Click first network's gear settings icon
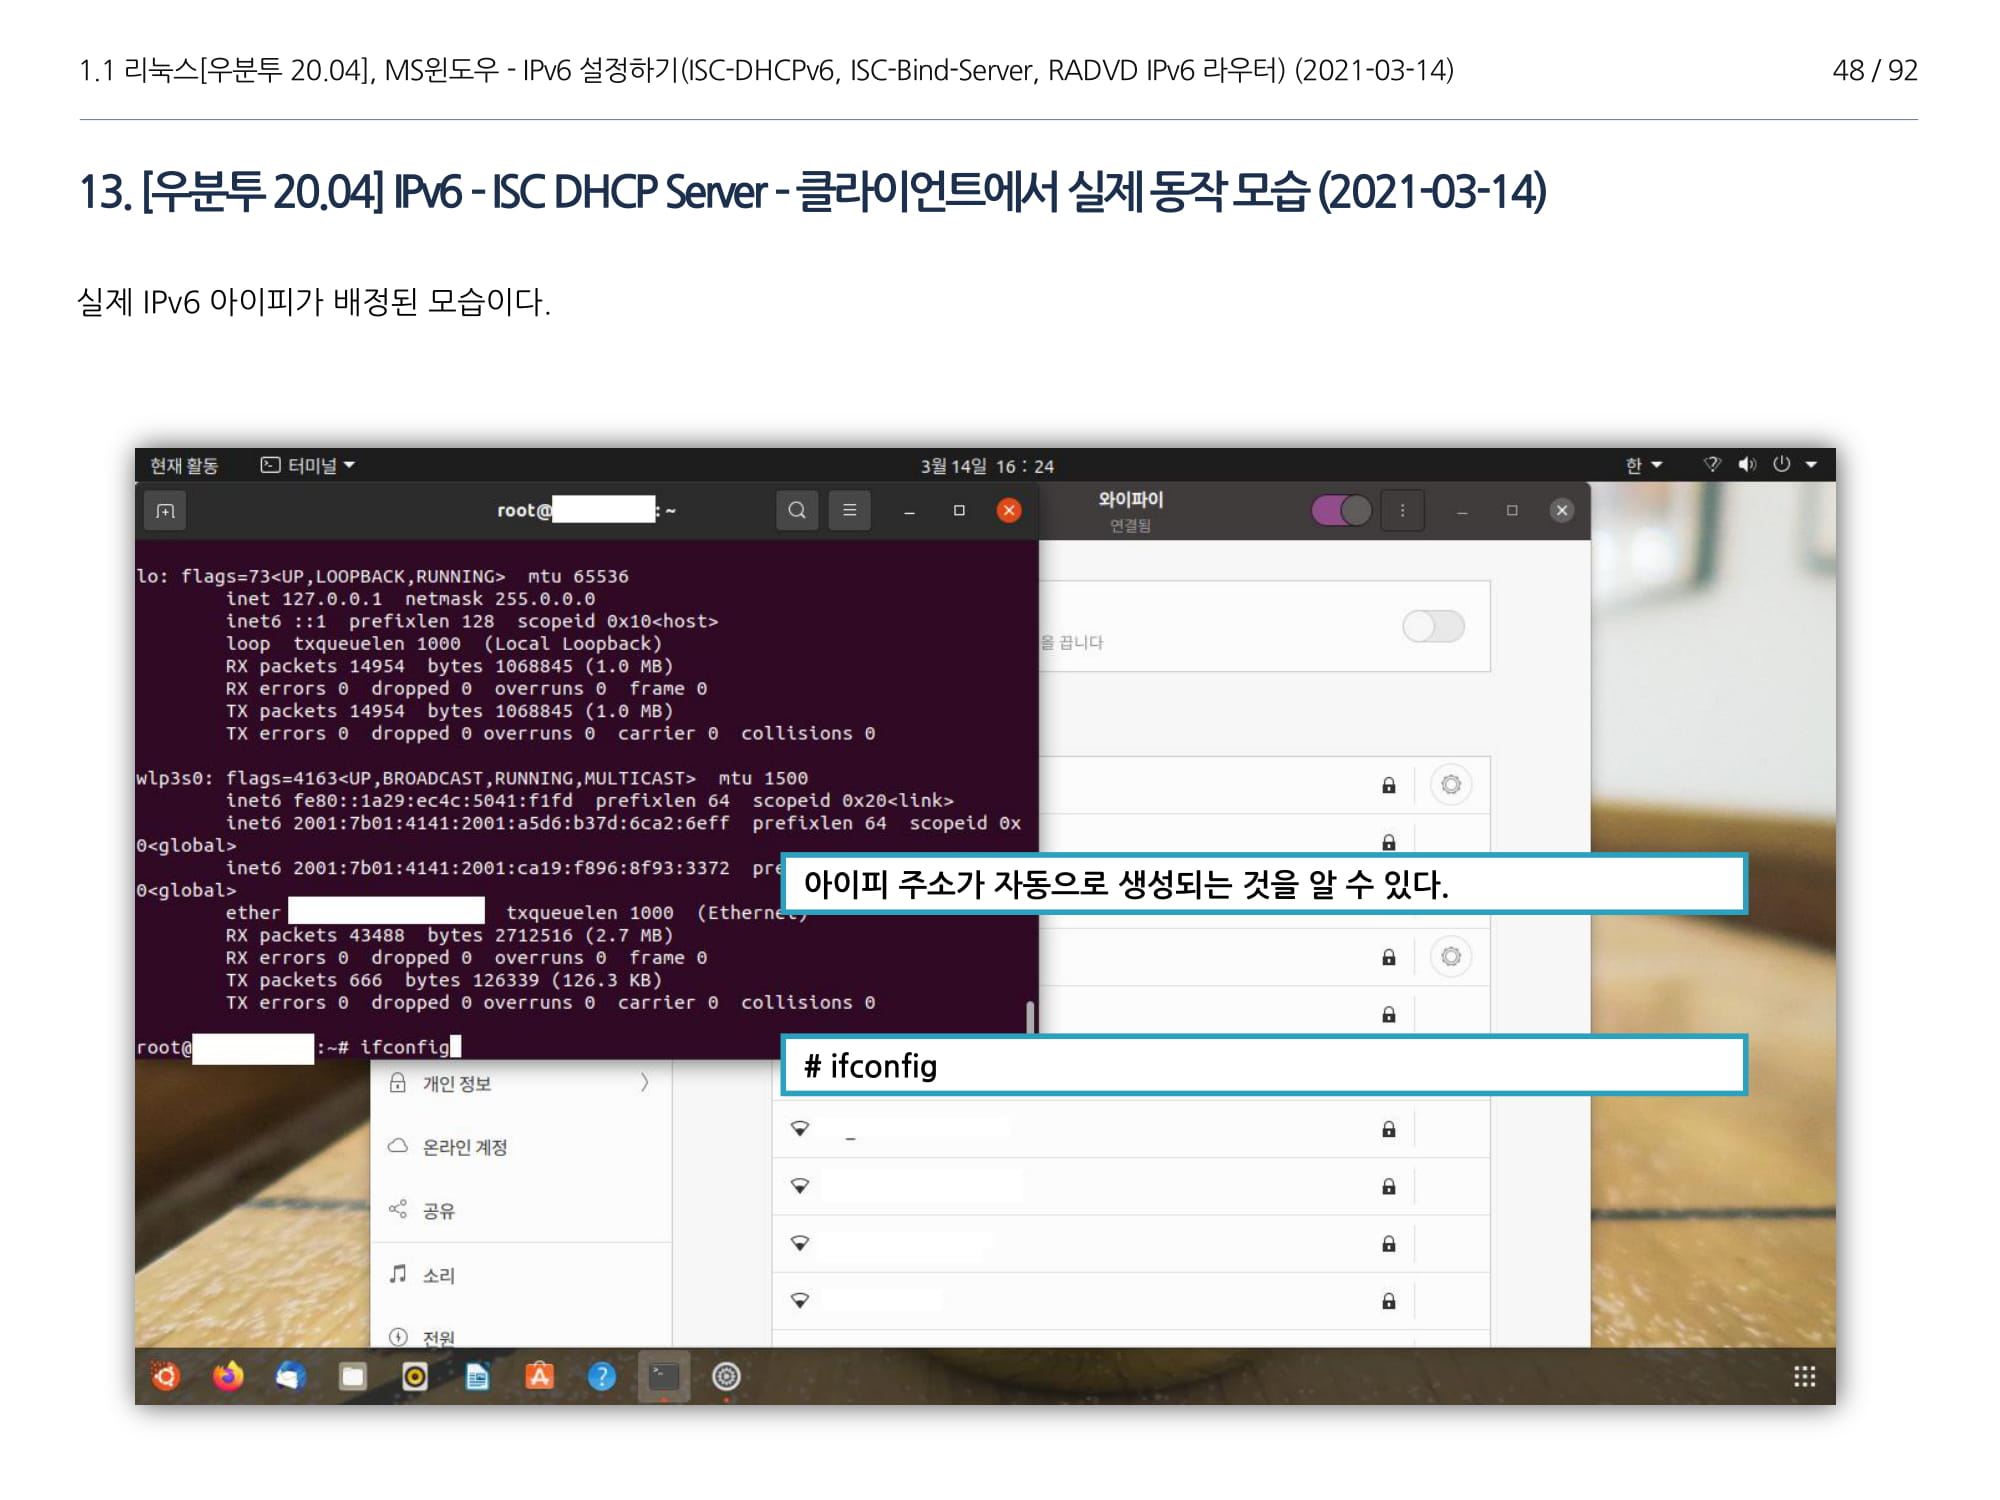This screenshot has width=2000, height=1500. [x=1450, y=785]
